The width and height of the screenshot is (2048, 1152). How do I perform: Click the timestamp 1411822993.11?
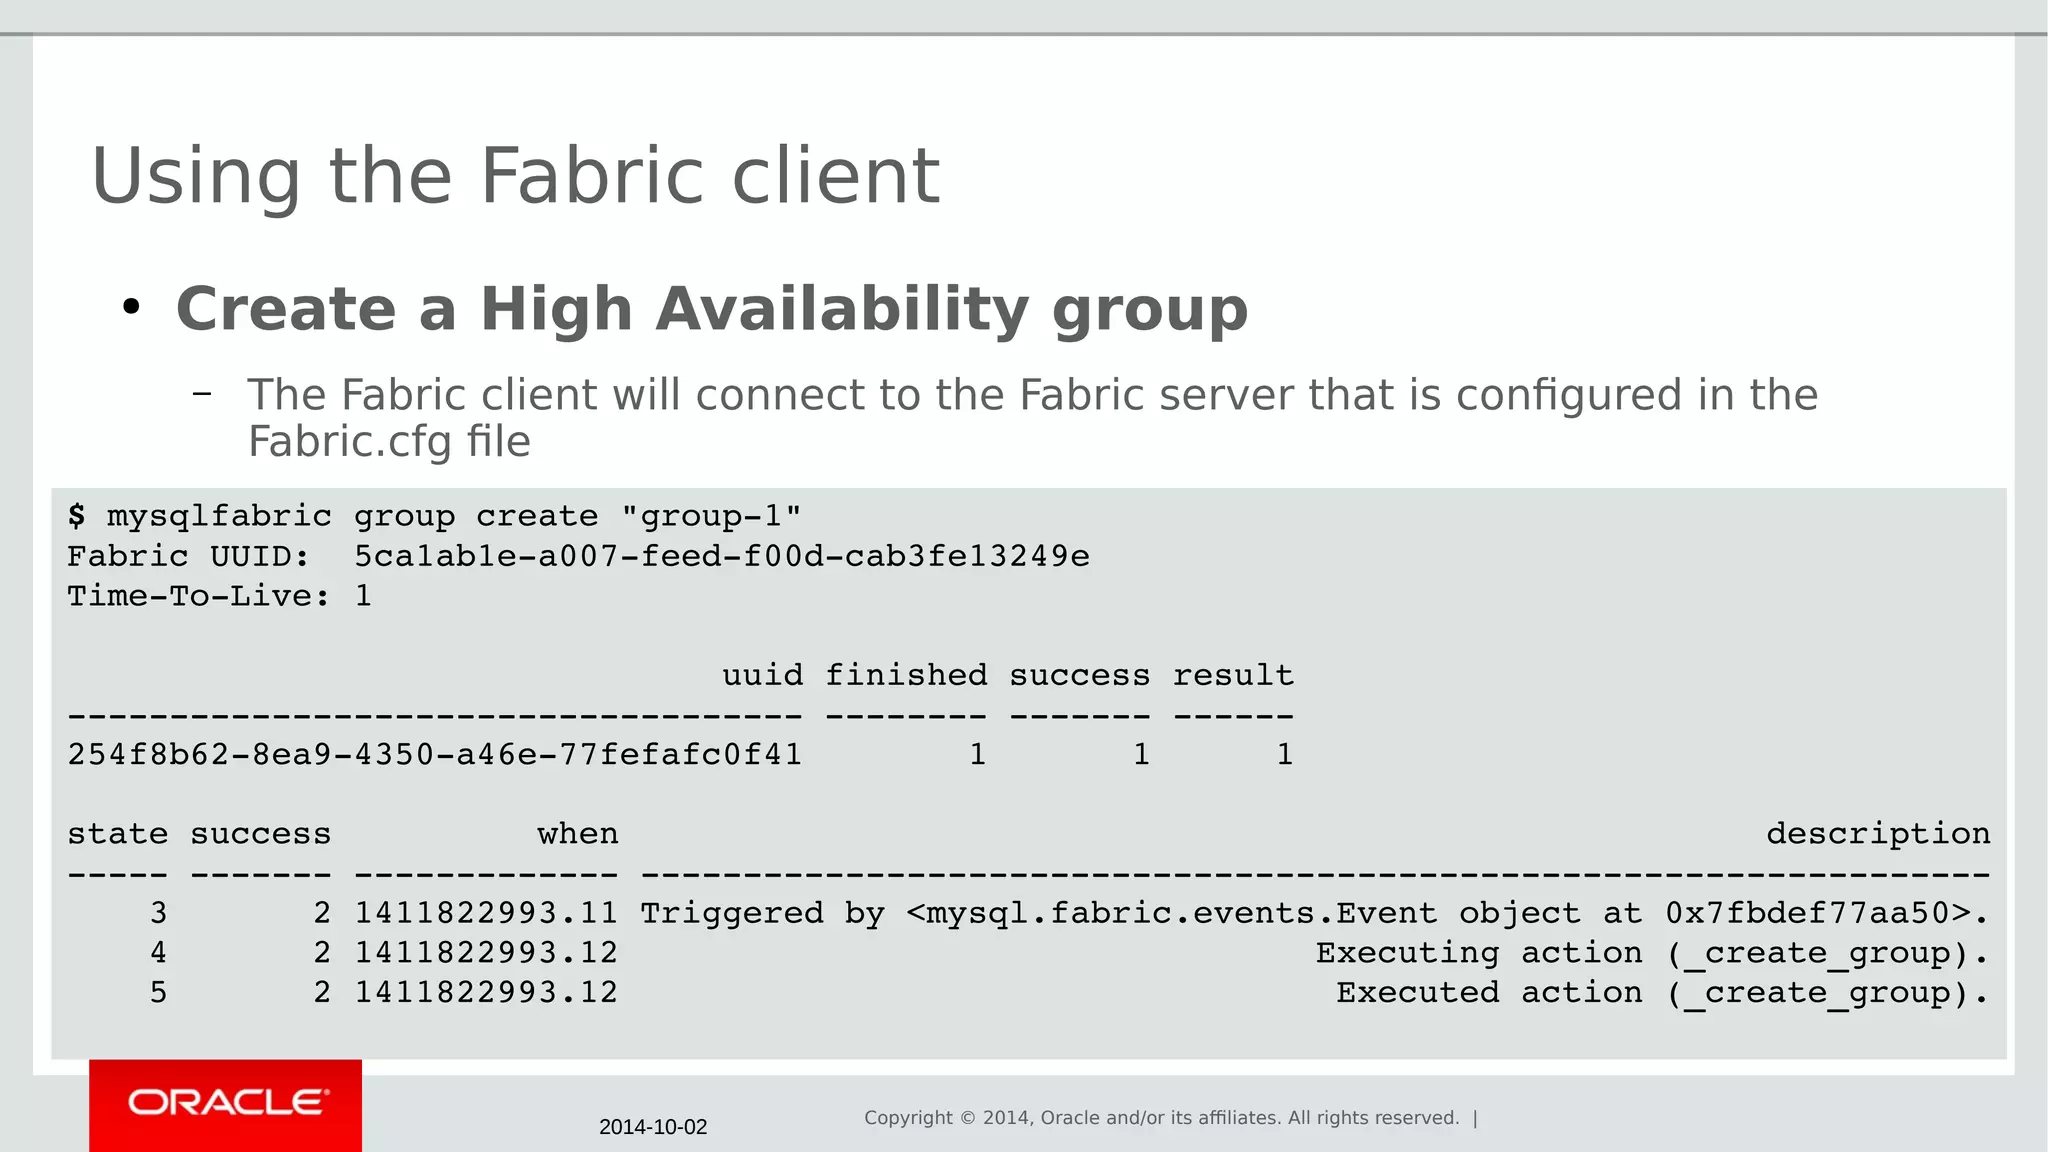(486, 913)
